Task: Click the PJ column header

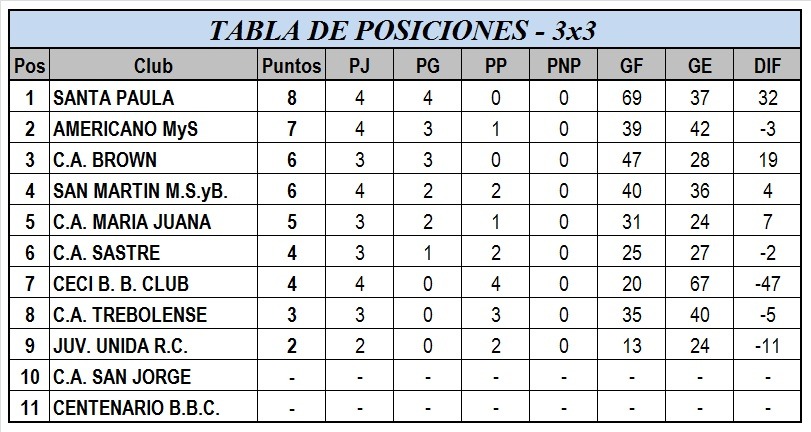Action: [x=359, y=66]
